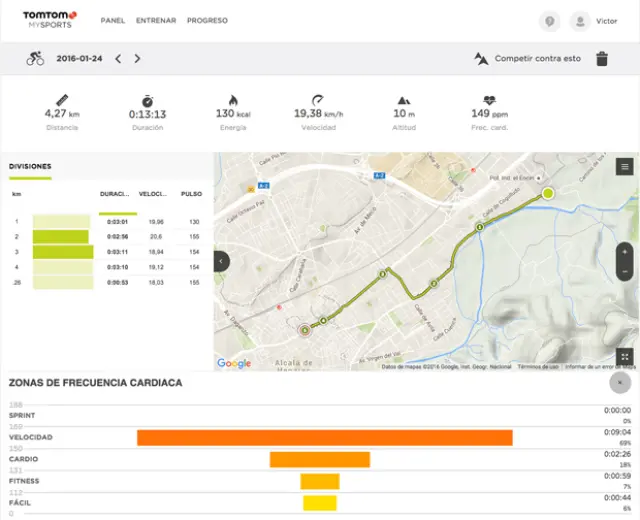Screen dimensions: 640x520
Task: Zoom in on the map
Action: [625, 252]
